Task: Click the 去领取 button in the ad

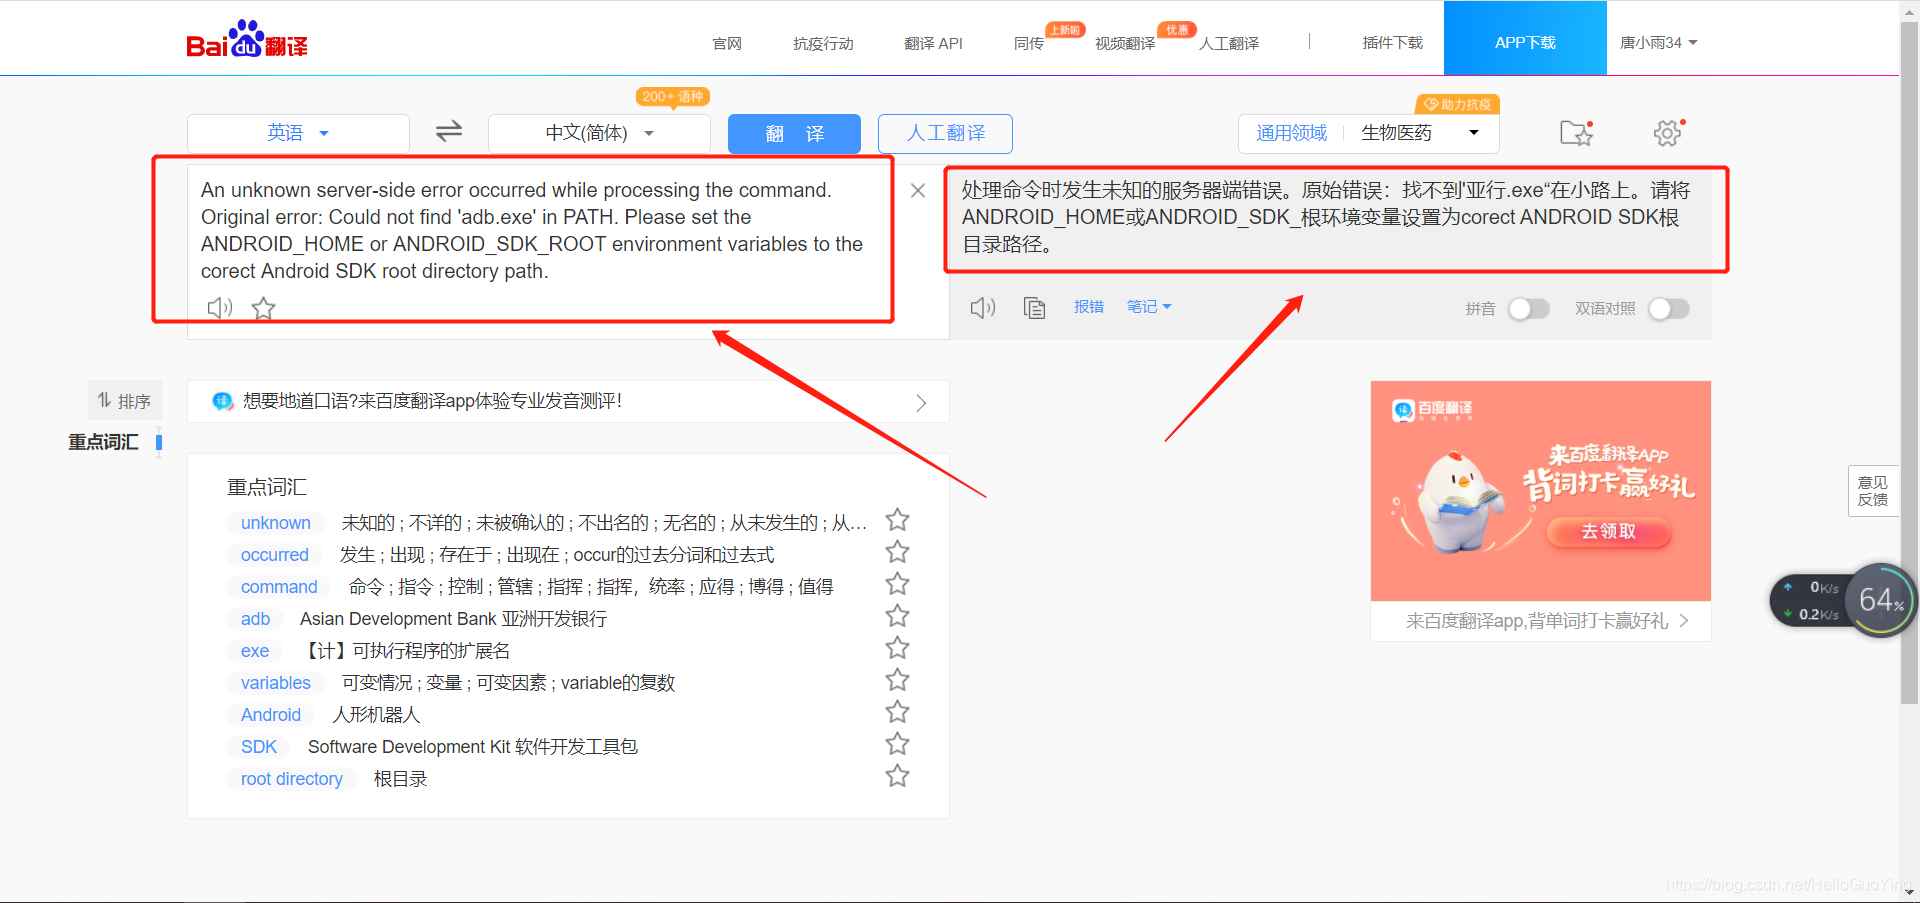Action: click(1608, 531)
